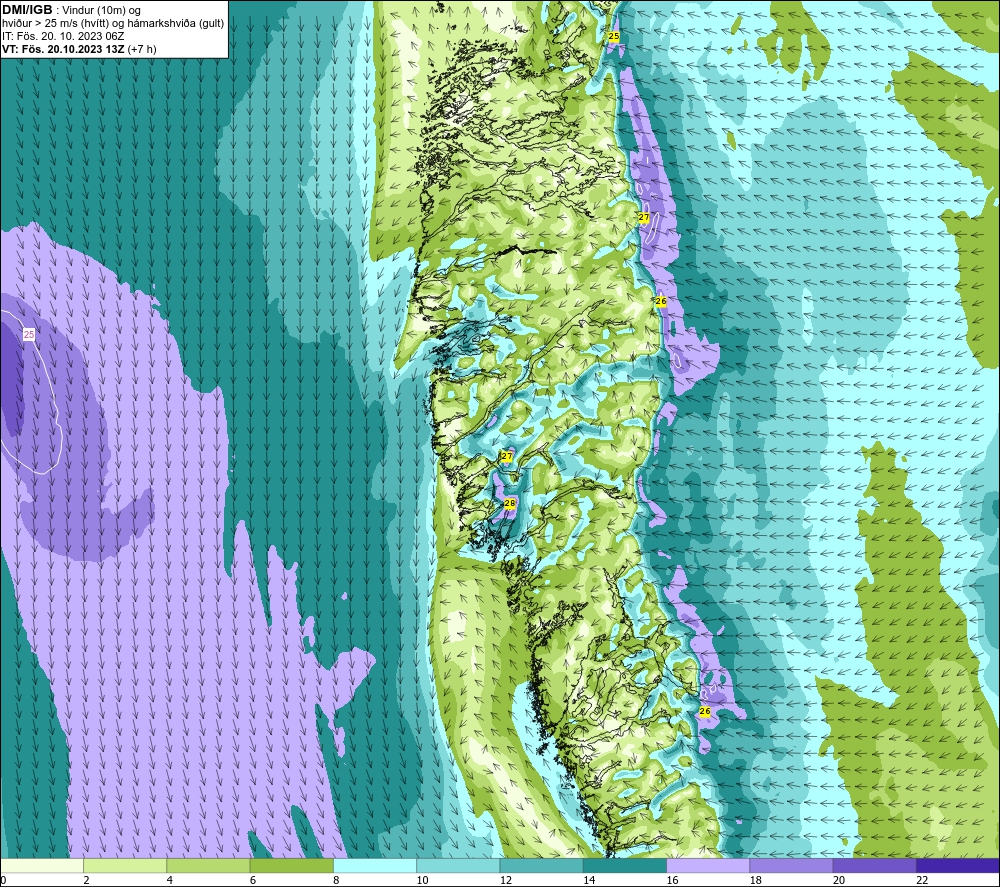Image resolution: width=1000 pixels, height=887 pixels.
Task: Pick the 14–16 m/s dark teal scale swatch
Action: 625,865
